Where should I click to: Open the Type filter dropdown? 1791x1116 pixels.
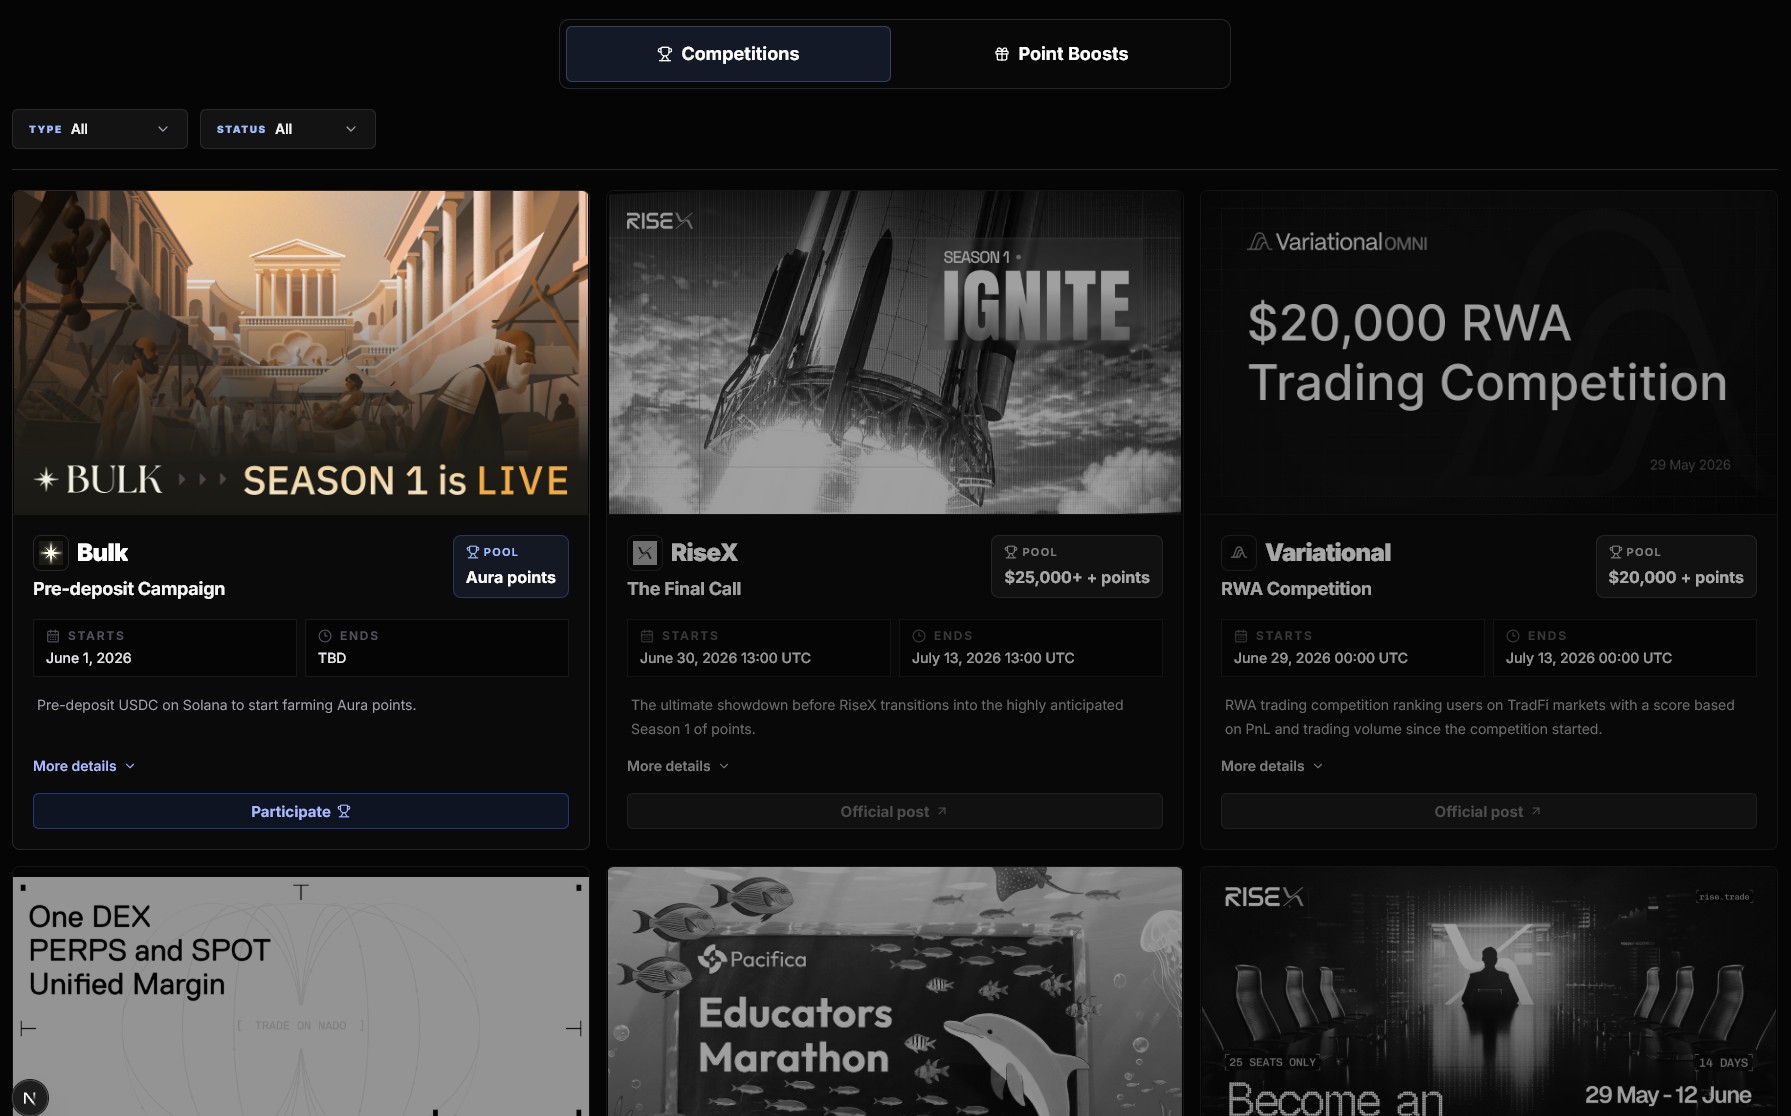point(100,129)
